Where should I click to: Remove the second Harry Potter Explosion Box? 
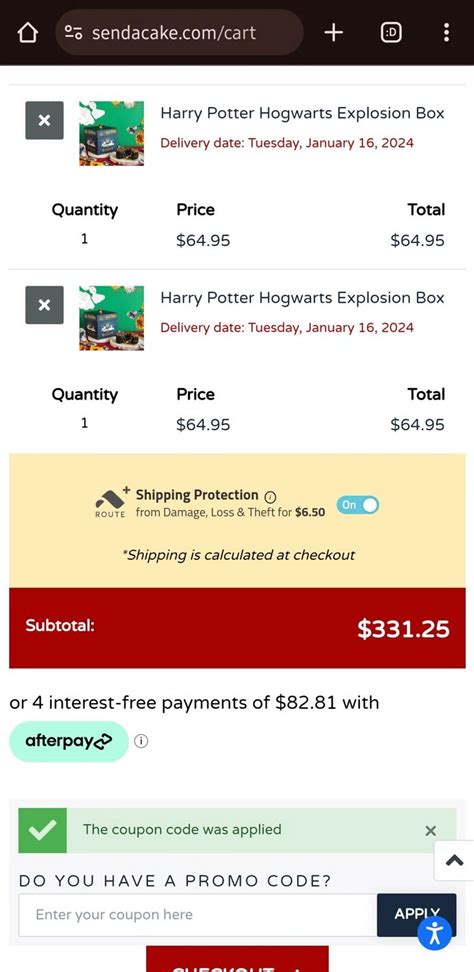tap(44, 305)
